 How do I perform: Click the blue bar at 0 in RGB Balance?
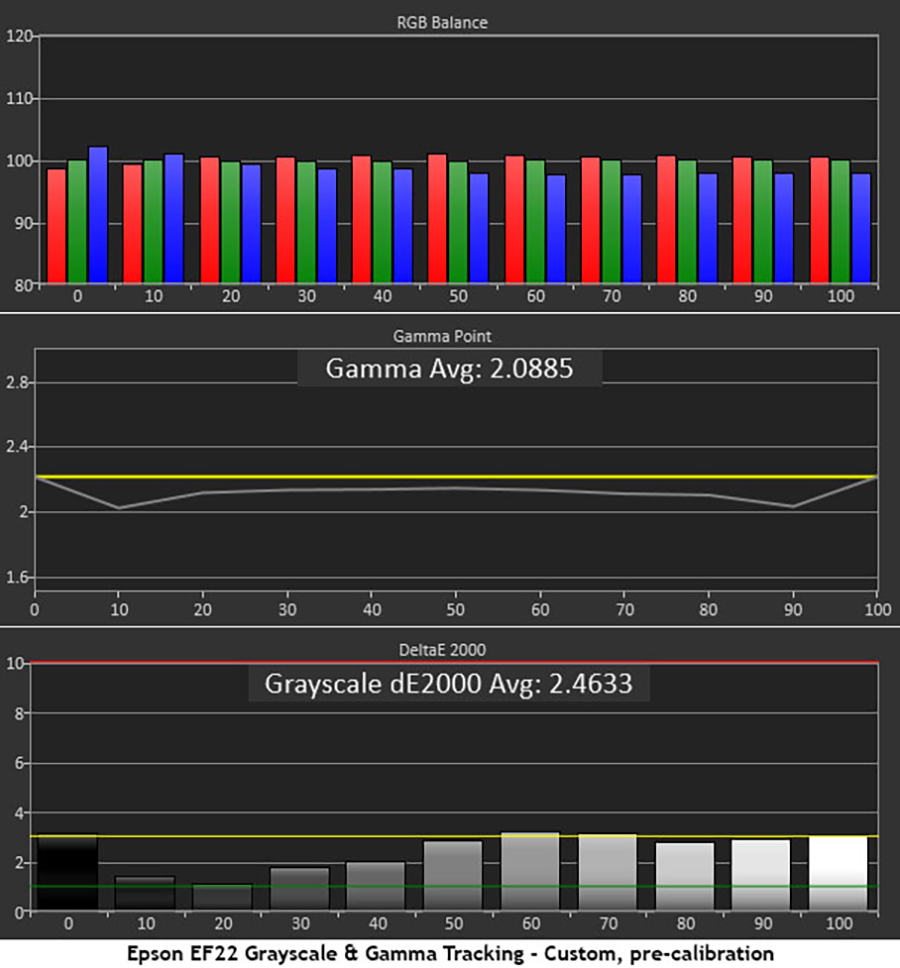[98, 215]
